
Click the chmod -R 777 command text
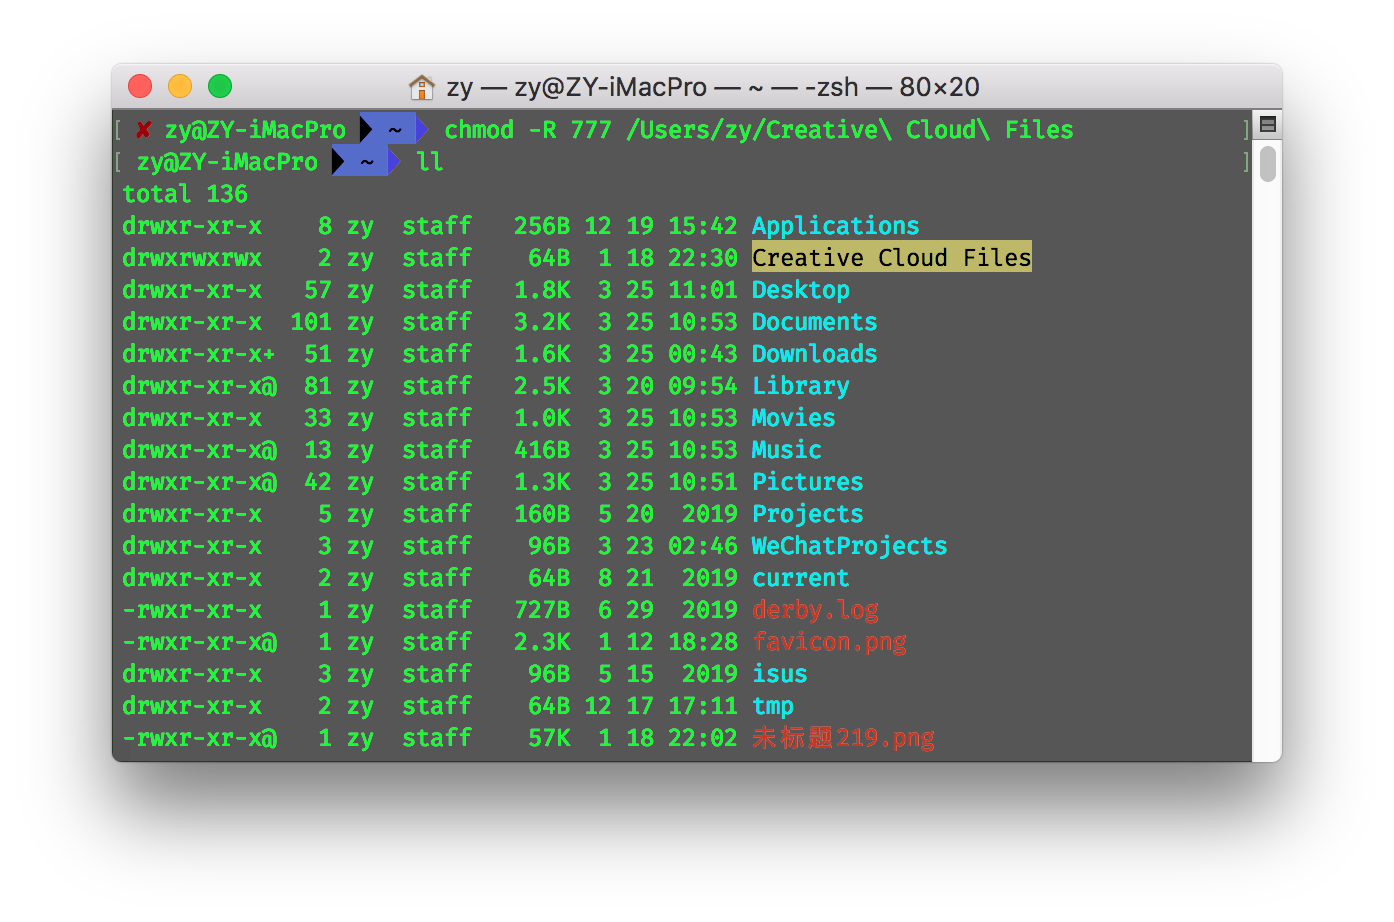pyautogui.click(x=759, y=130)
